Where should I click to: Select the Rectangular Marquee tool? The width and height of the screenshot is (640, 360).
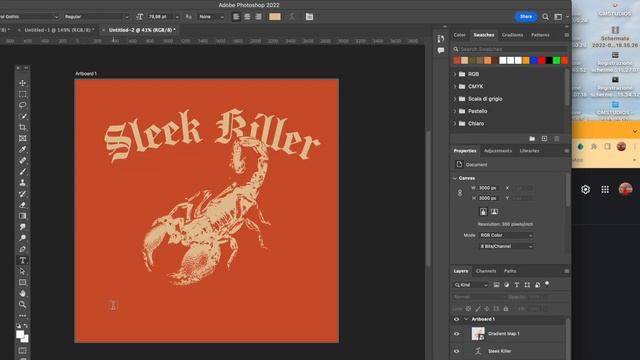22,94
